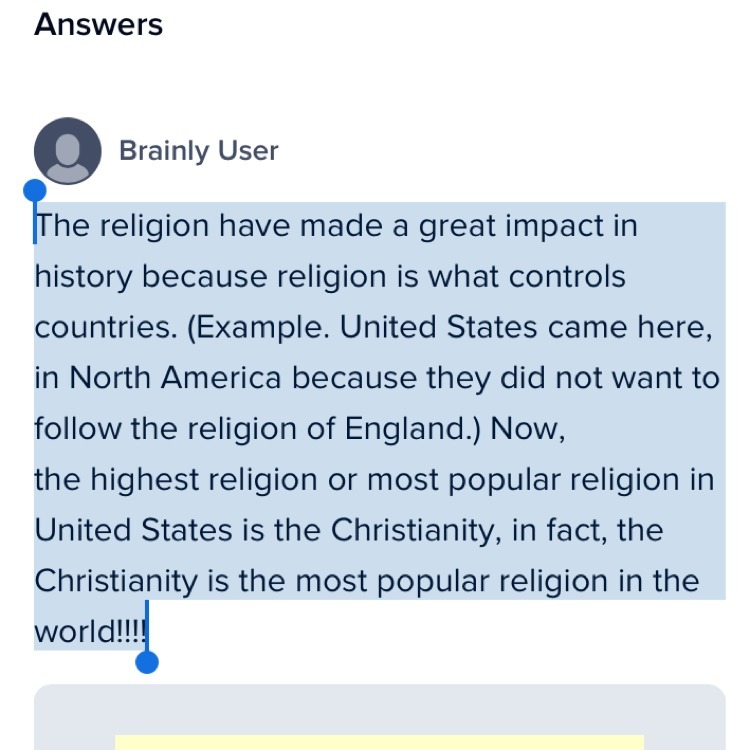This screenshot has width=750, height=750.
Task: Click the word "controls" in second line
Action: tap(567, 276)
